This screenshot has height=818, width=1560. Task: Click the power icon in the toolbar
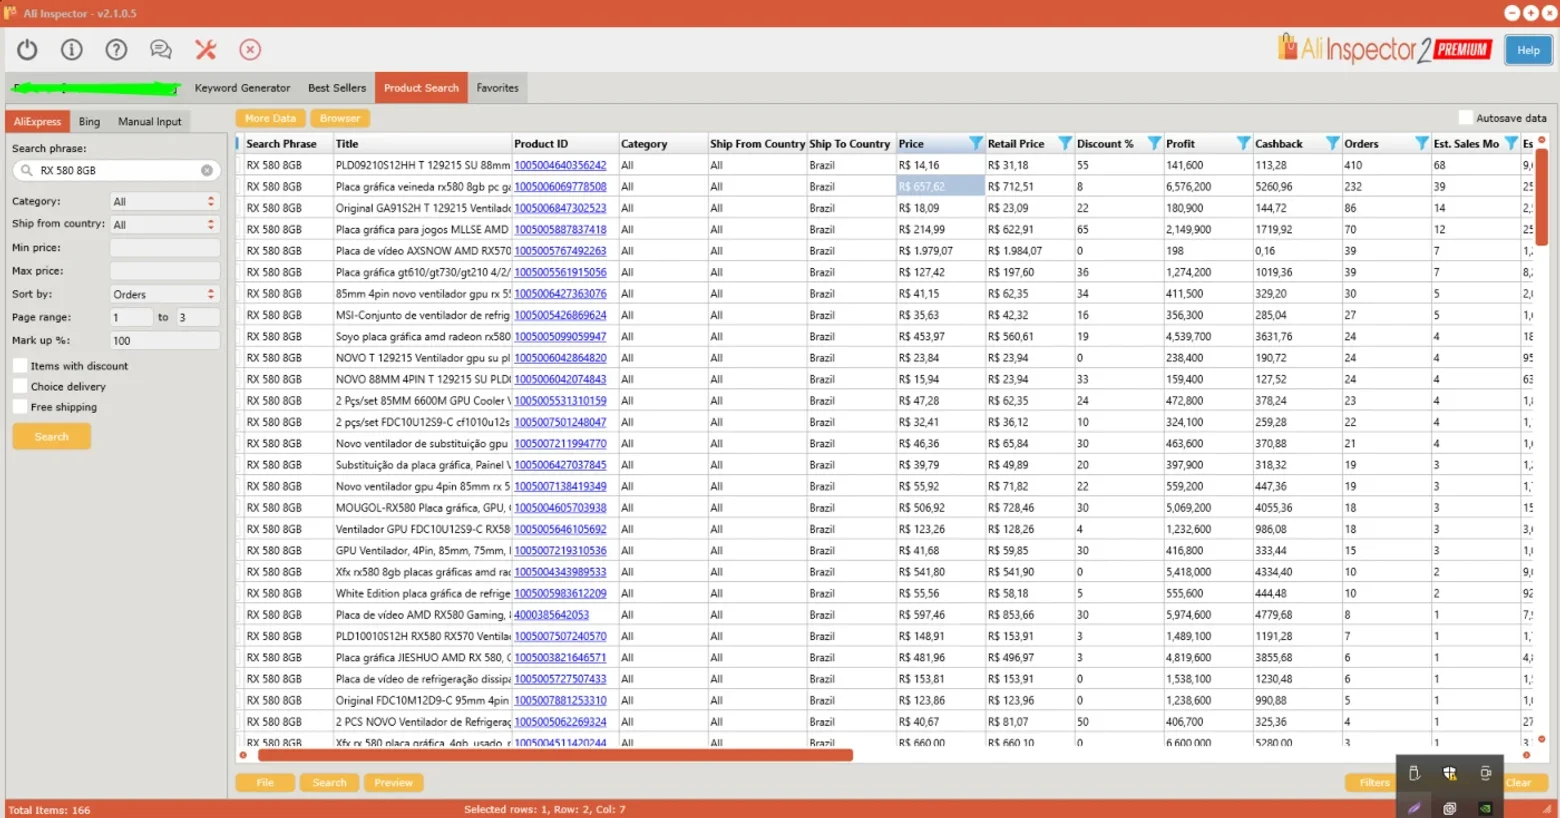pos(27,49)
